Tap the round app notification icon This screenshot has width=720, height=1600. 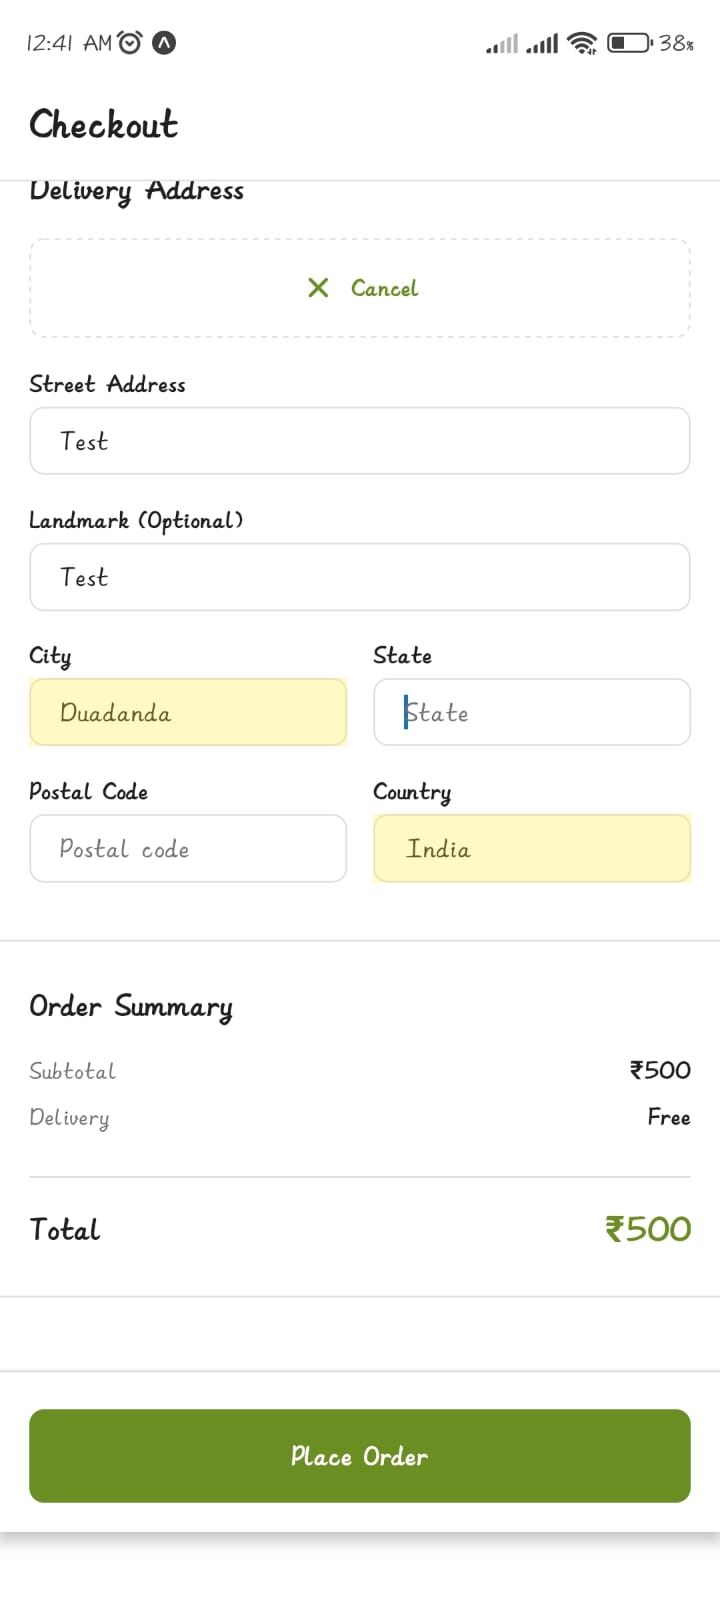pos(163,43)
